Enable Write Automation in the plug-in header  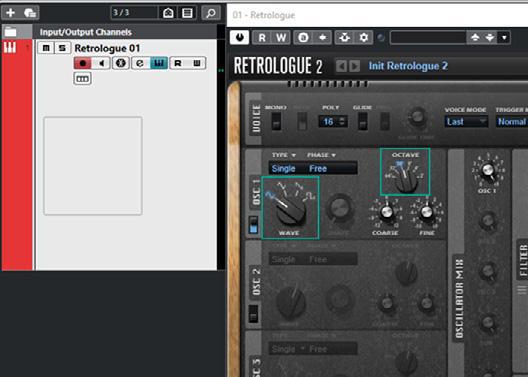click(280, 37)
